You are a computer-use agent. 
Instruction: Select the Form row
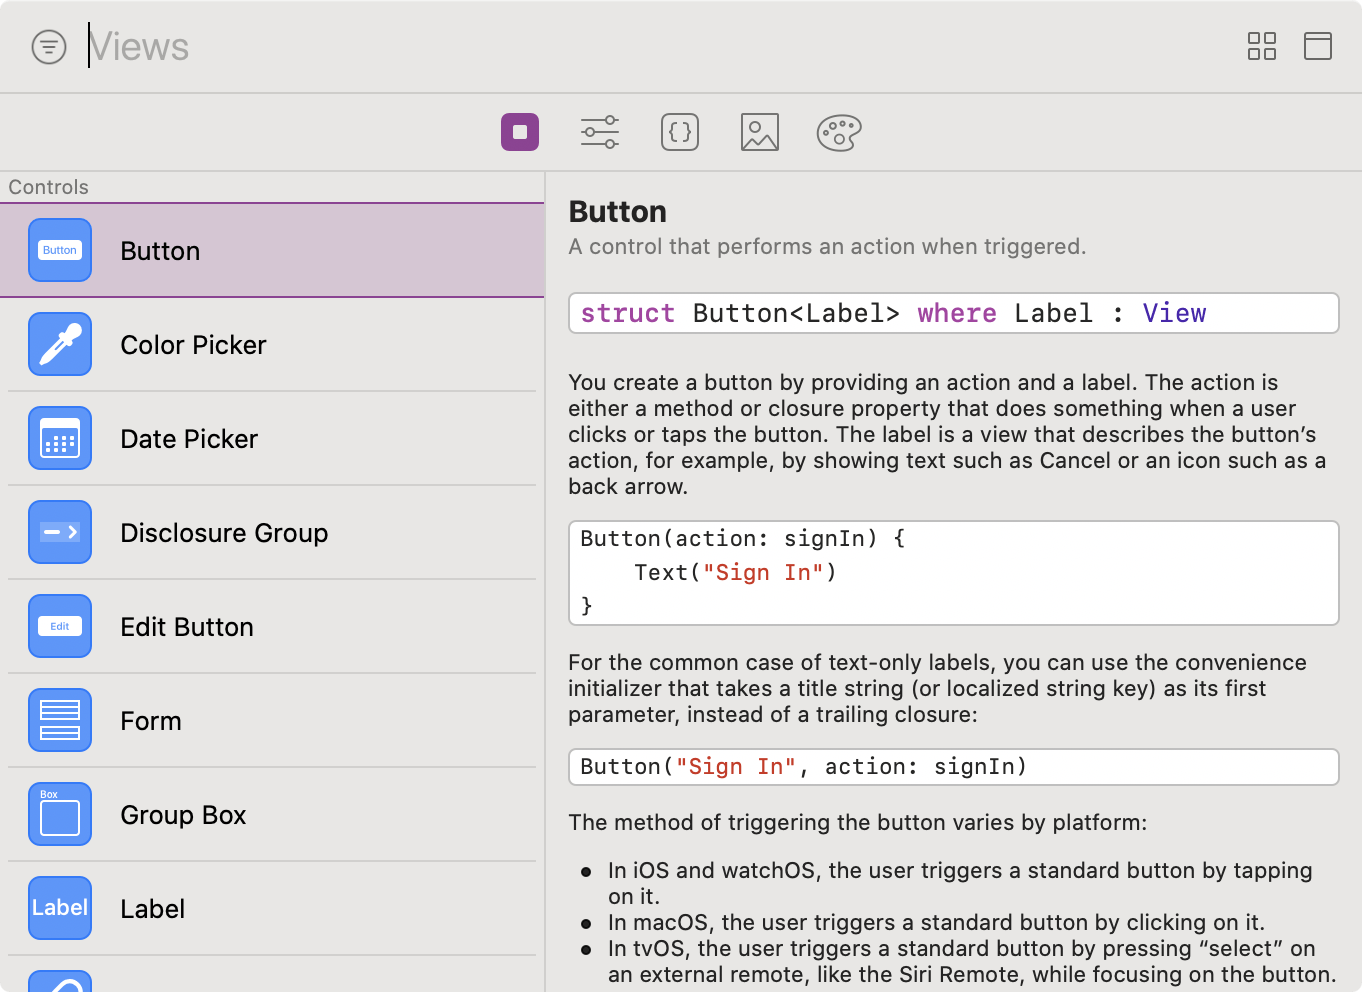click(x=272, y=721)
